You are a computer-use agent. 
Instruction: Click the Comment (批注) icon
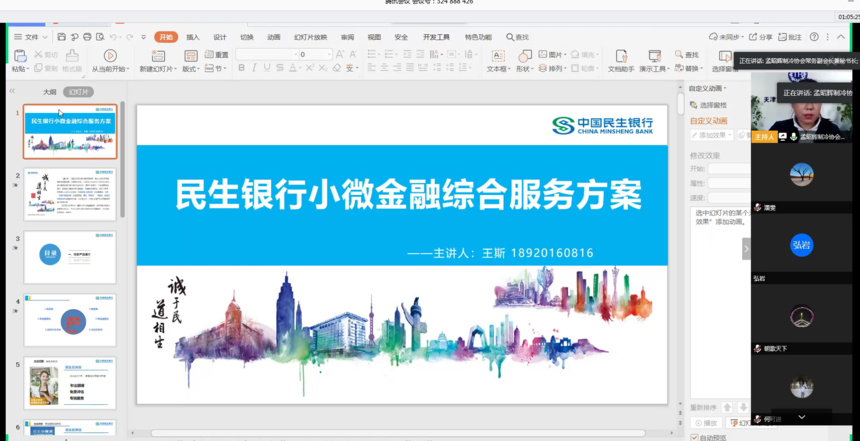click(x=790, y=37)
